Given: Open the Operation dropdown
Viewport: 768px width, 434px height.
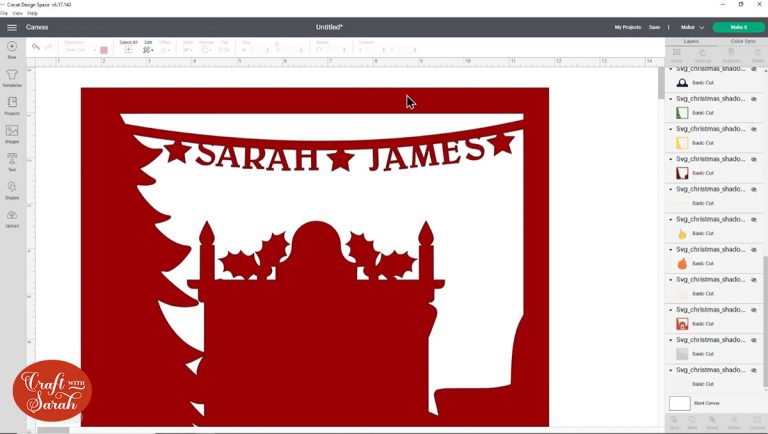Looking at the screenshot, I should click(80, 50).
